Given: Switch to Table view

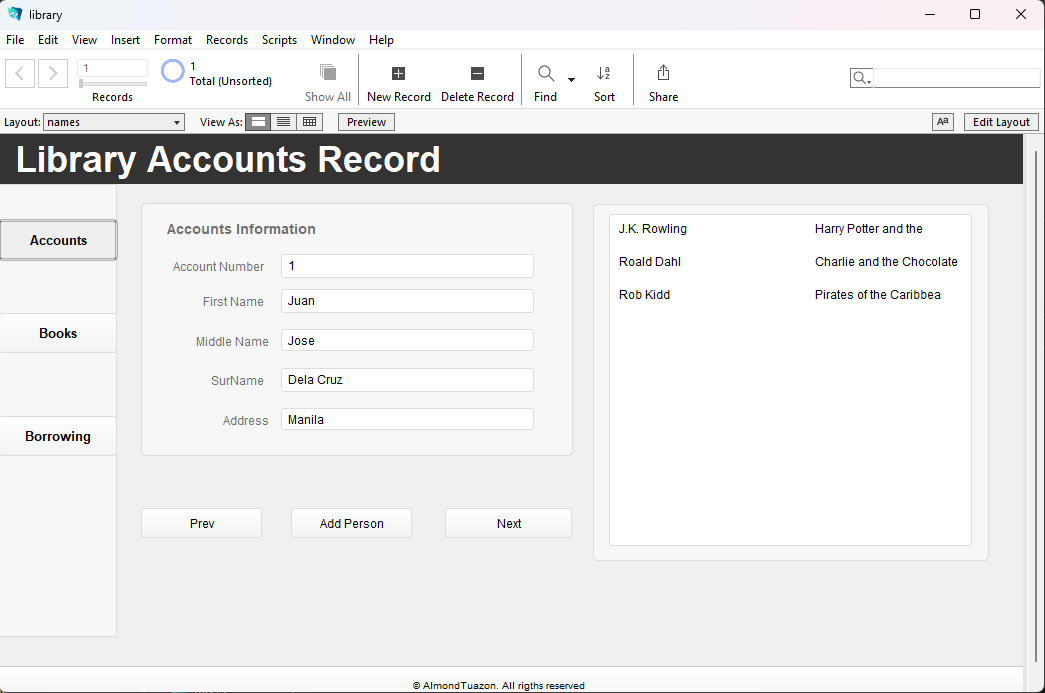Looking at the screenshot, I should pos(309,122).
